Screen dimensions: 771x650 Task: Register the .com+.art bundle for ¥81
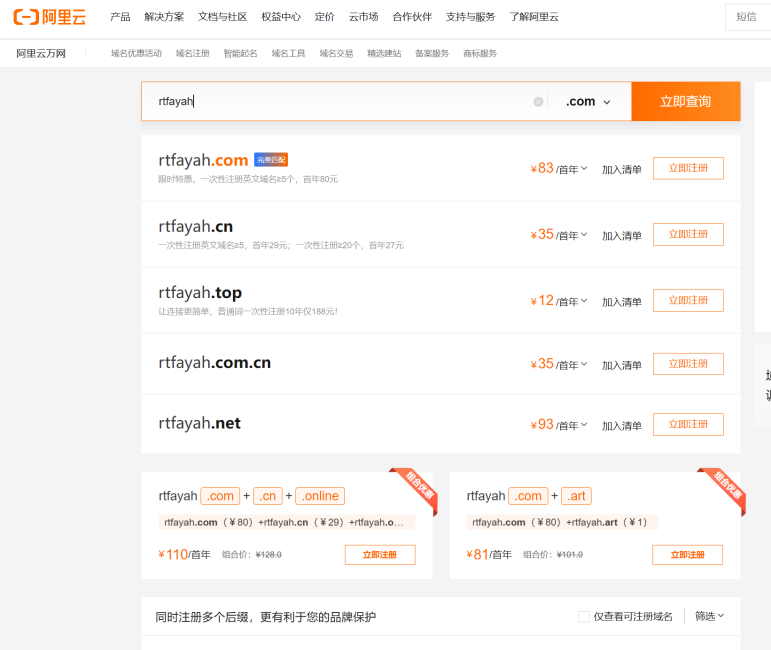pyautogui.click(x=687, y=555)
